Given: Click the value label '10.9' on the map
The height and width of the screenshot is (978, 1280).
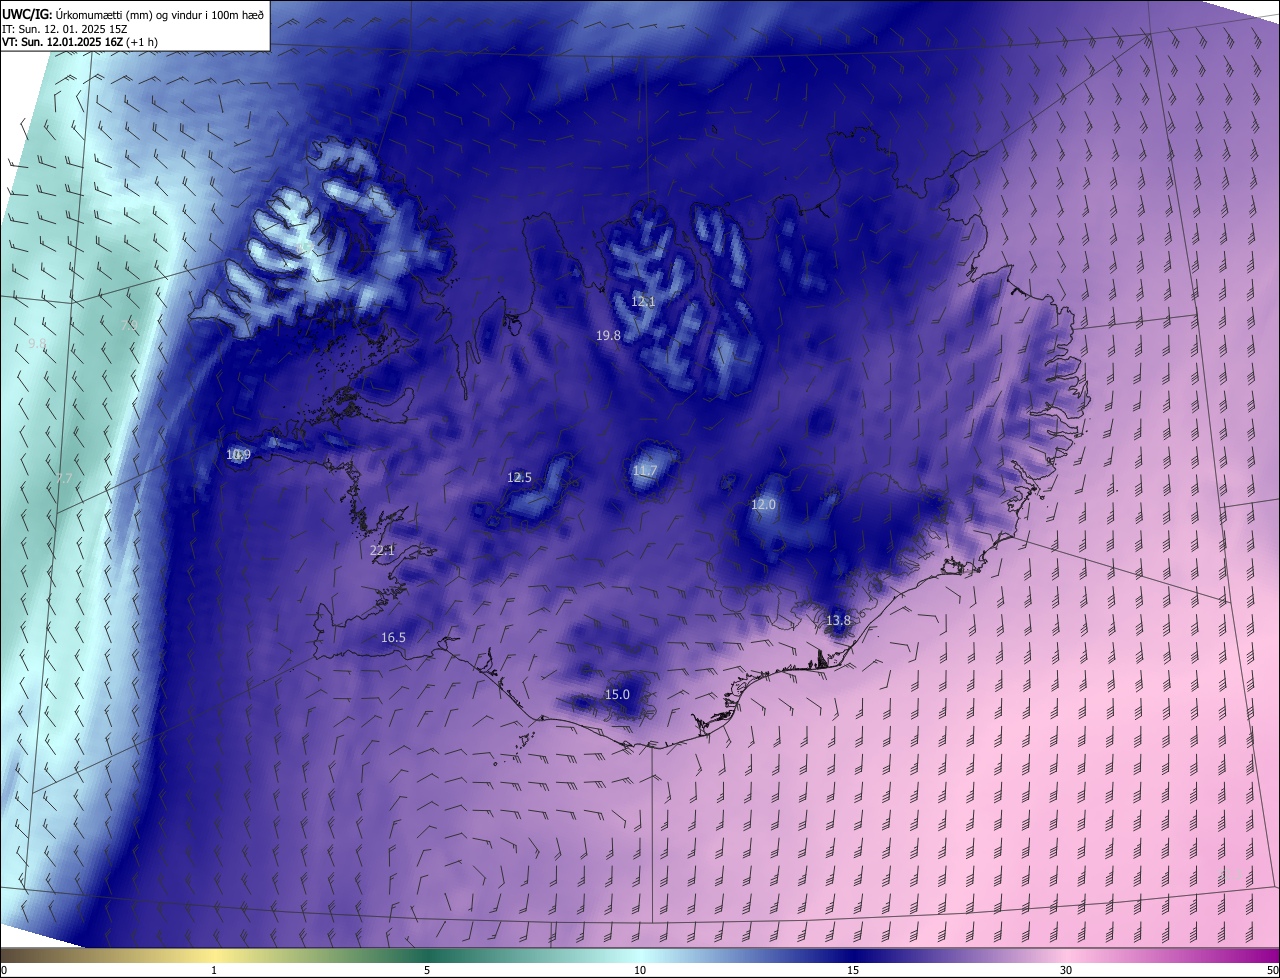Looking at the screenshot, I should pyautogui.click(x=238, y=455).
